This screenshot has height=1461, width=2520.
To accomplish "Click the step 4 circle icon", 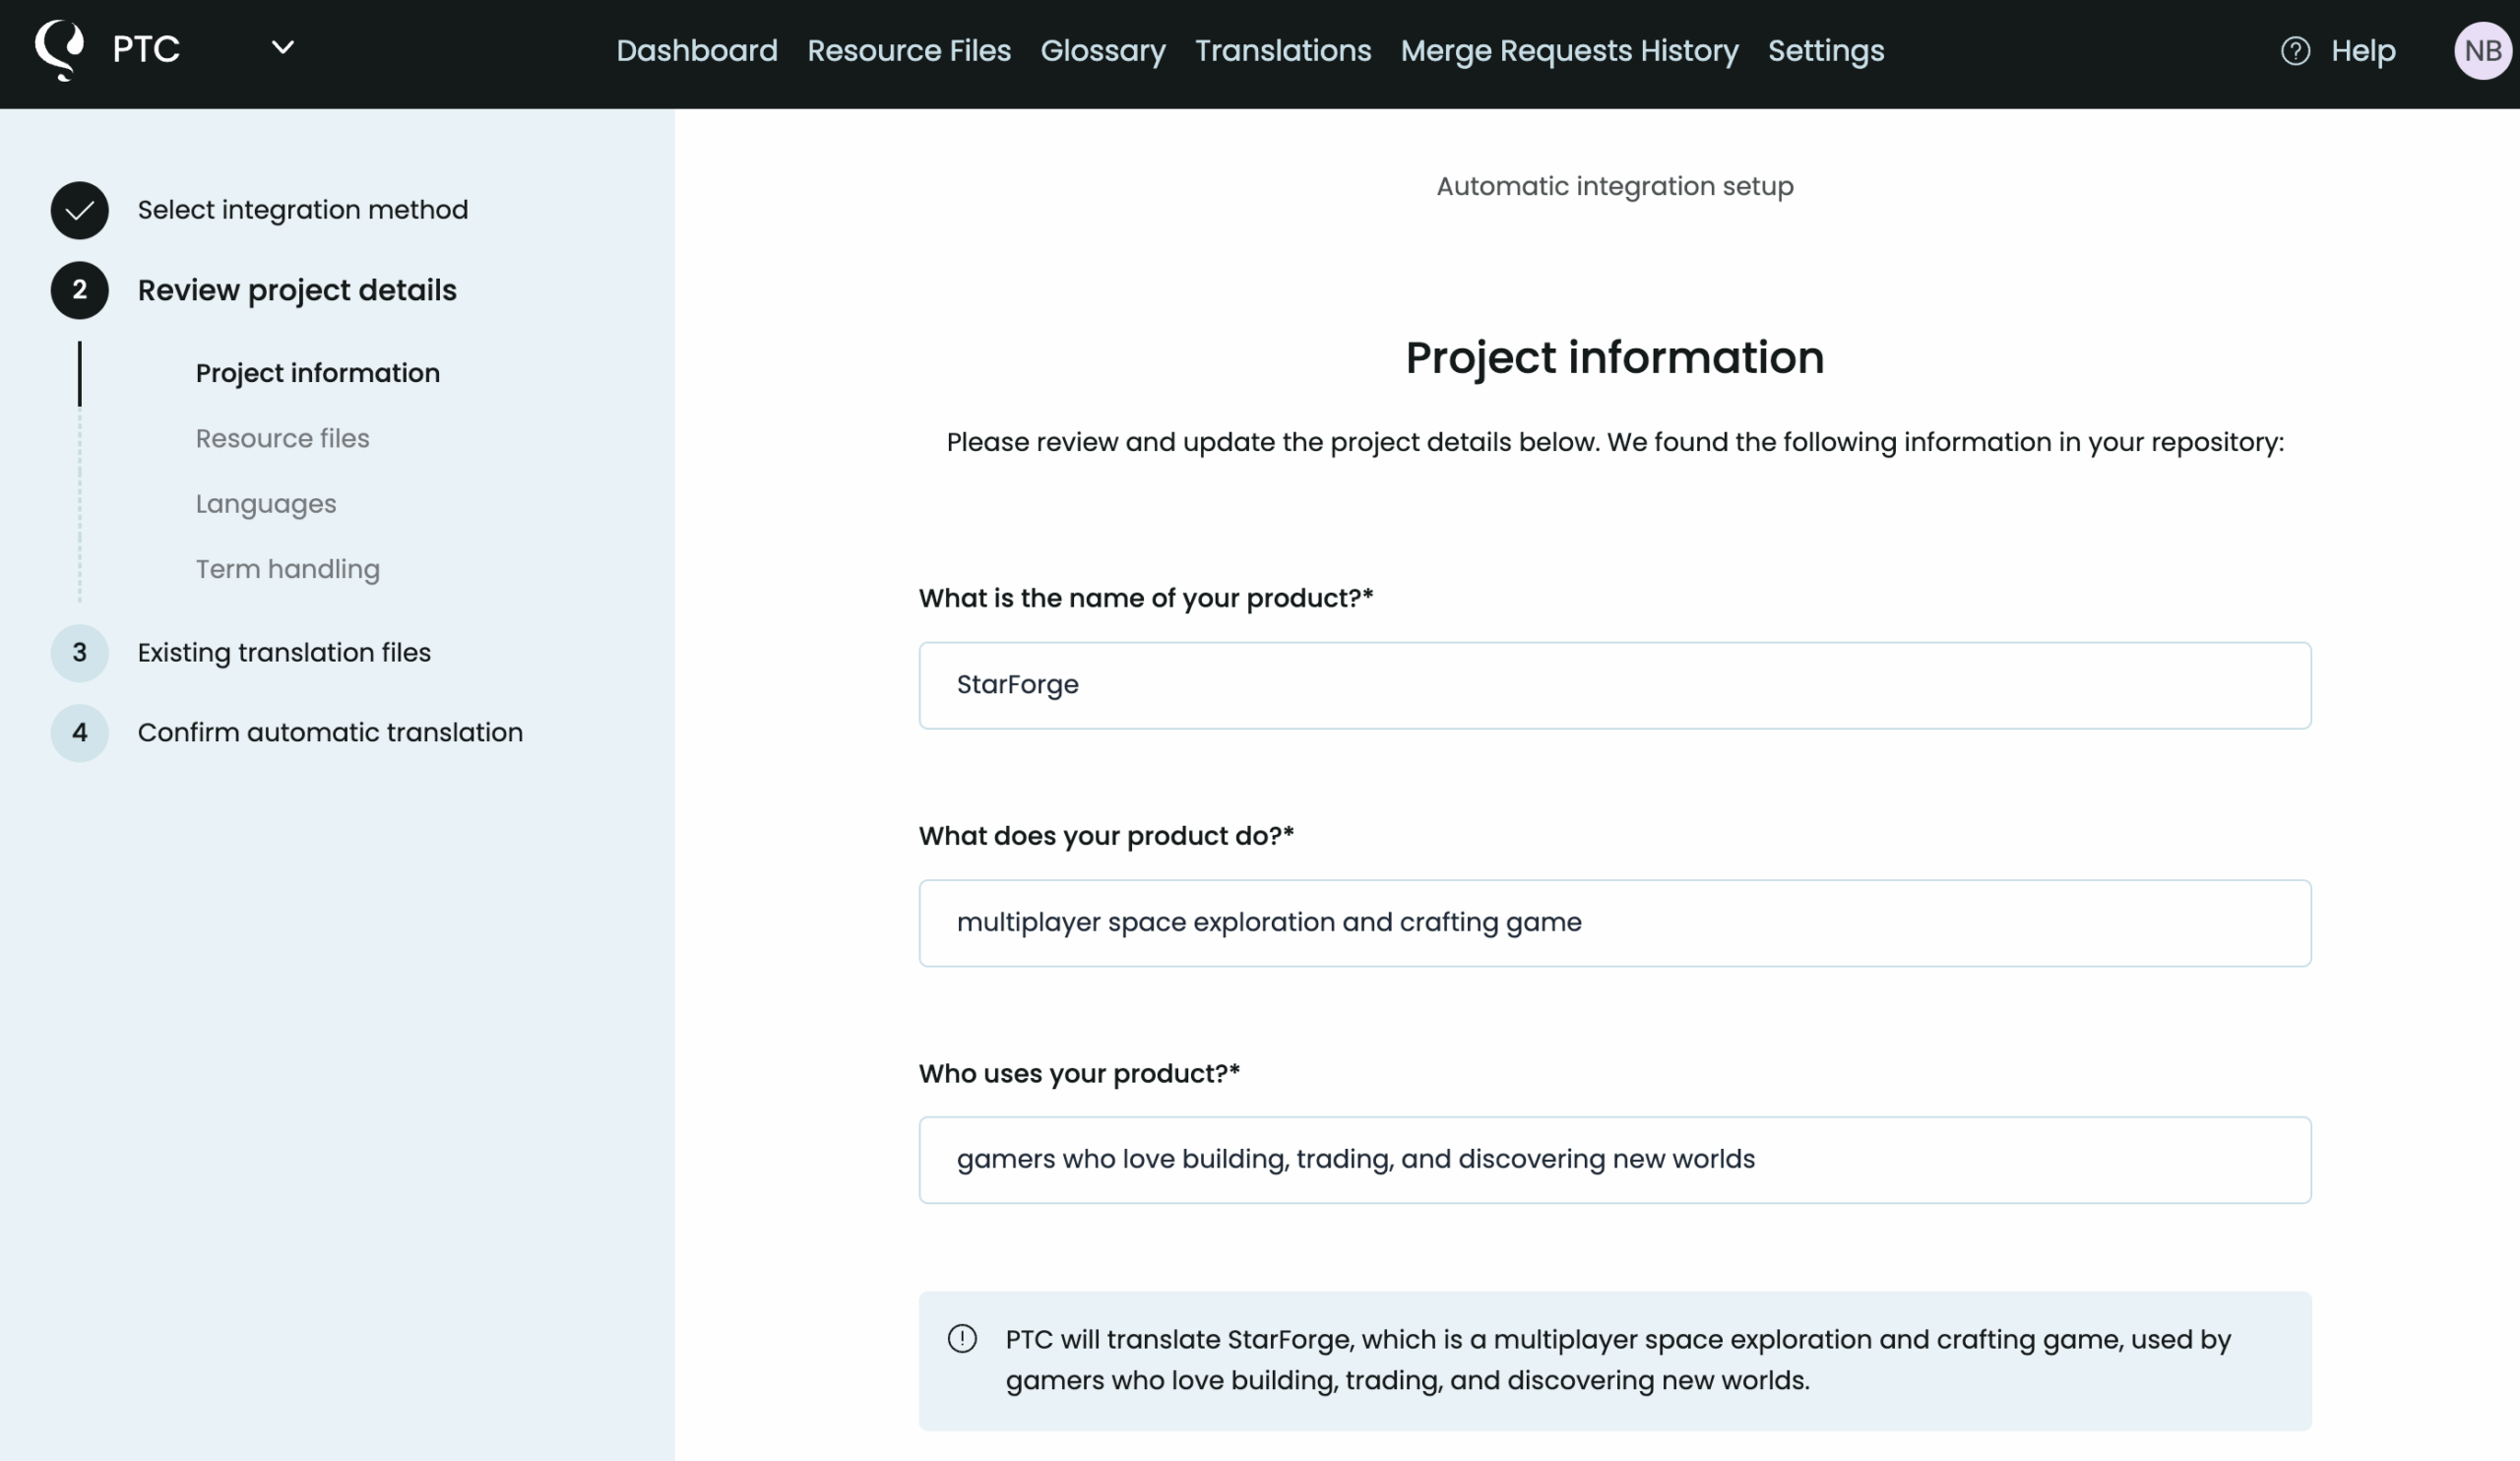I will coord(80,732).
